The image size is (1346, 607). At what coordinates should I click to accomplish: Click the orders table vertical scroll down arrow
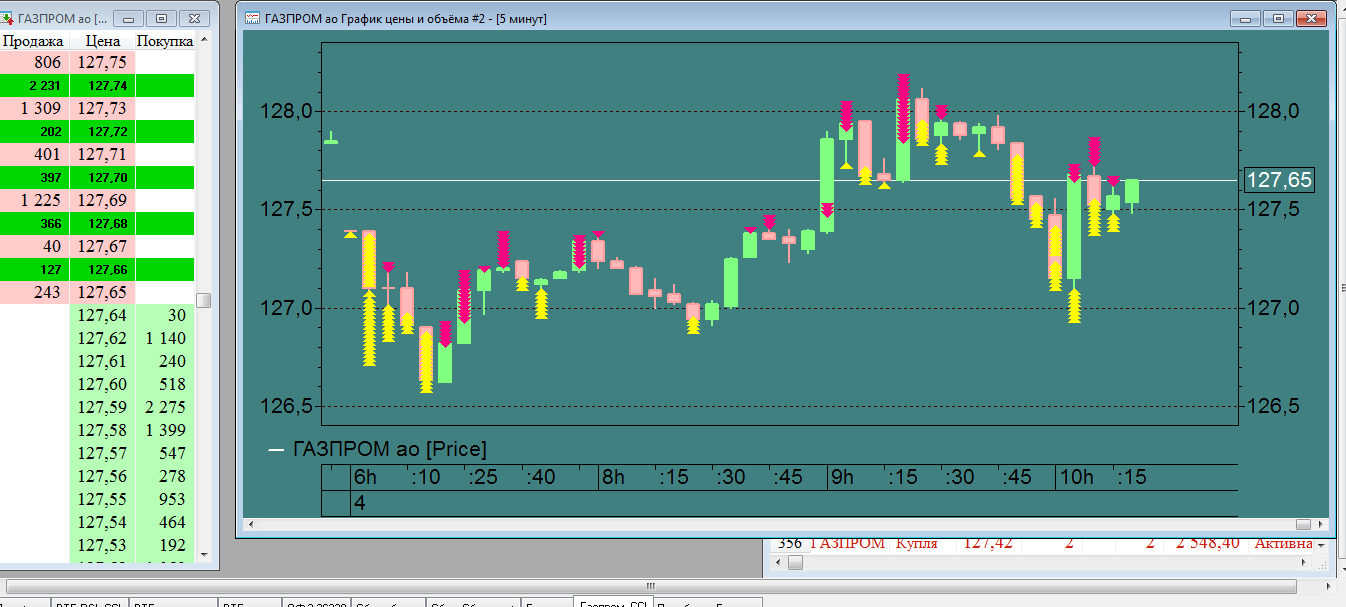pyautogui.click(x=1320, y=544)
